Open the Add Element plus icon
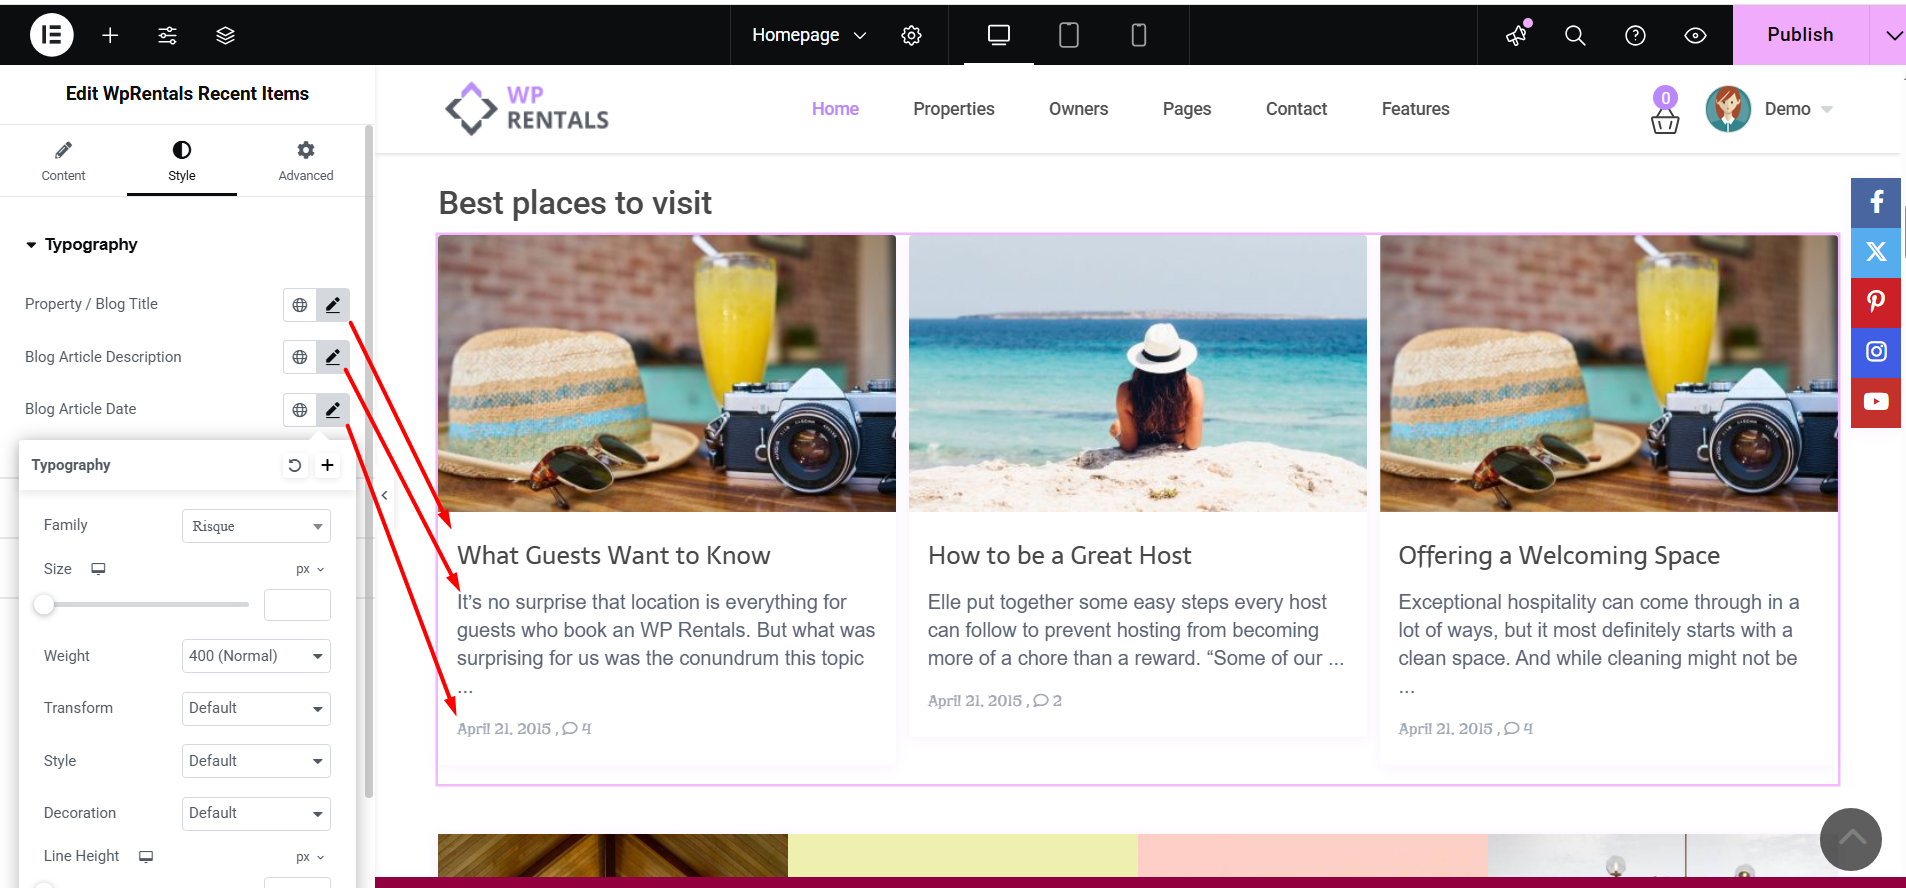Image resolution: width=1906 pixels, height=888 pixels. [110, 35]
